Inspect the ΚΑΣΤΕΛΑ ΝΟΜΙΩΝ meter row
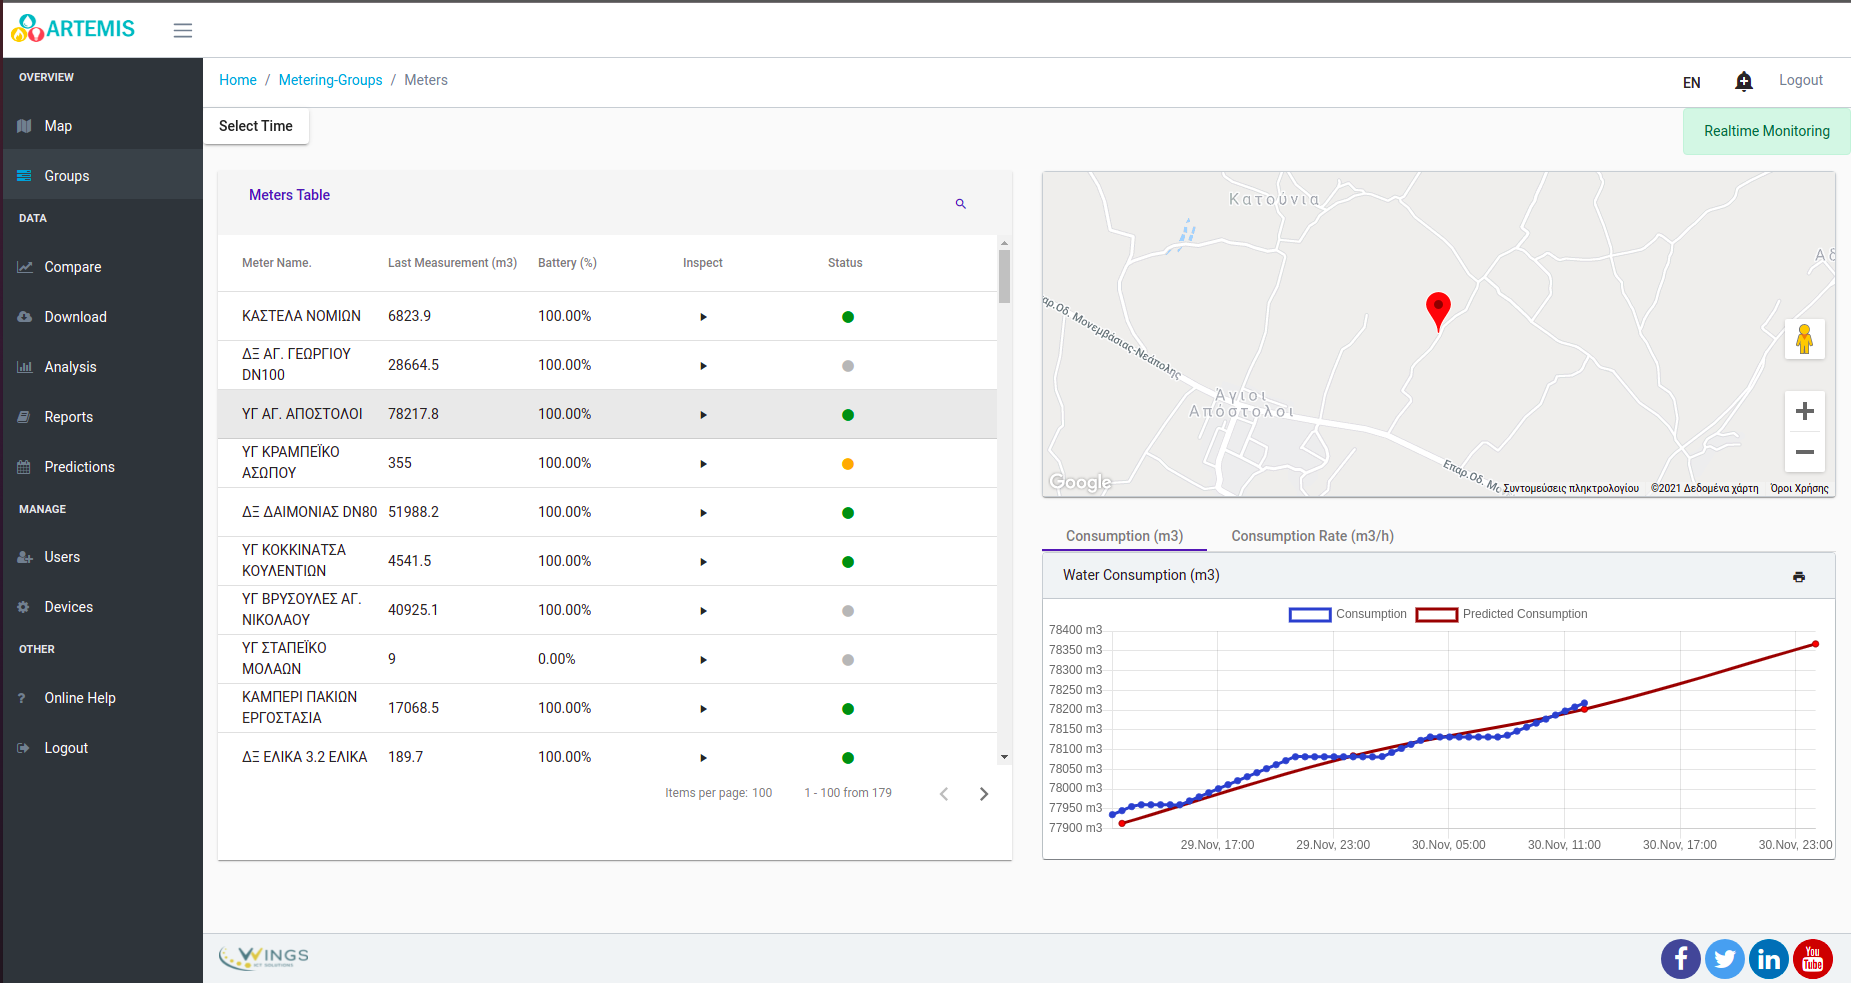Screen dimensions: 1851x983 coord(703,317)
